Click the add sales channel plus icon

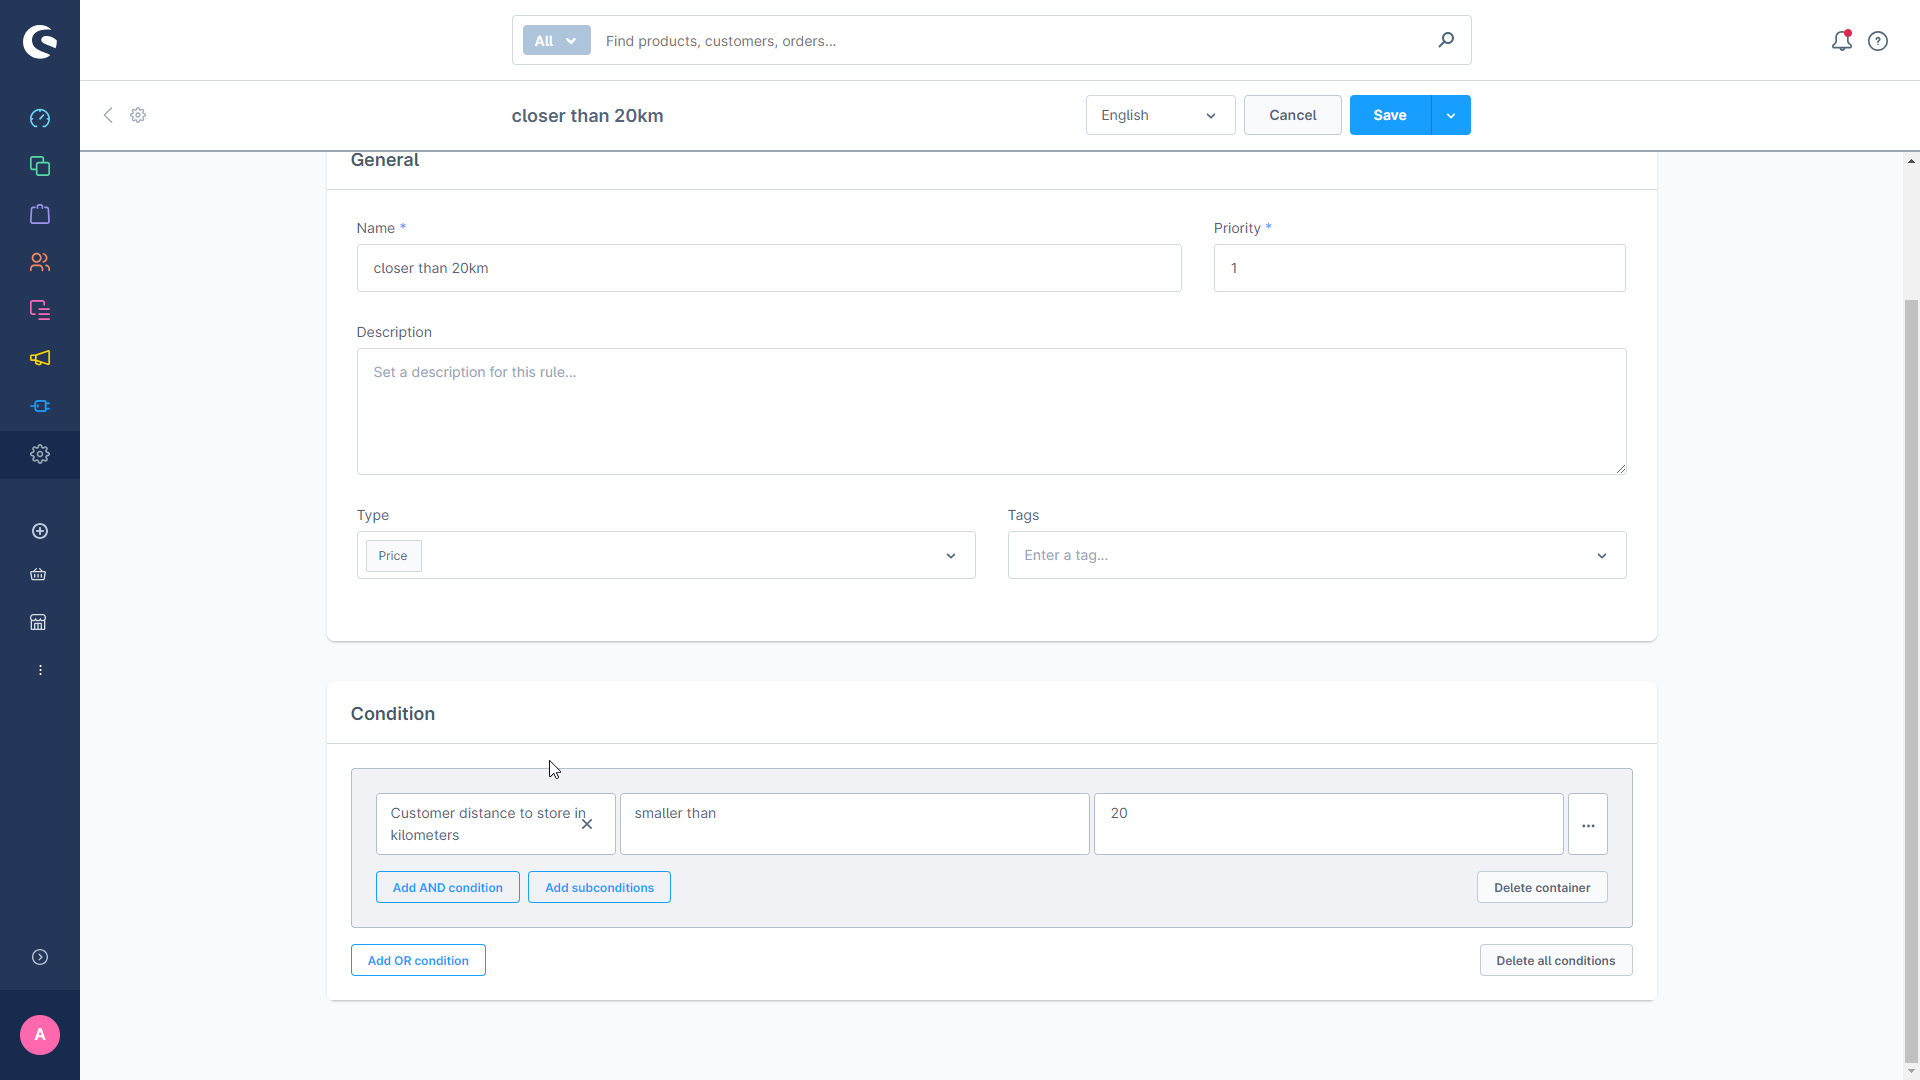tap(40, 531)
